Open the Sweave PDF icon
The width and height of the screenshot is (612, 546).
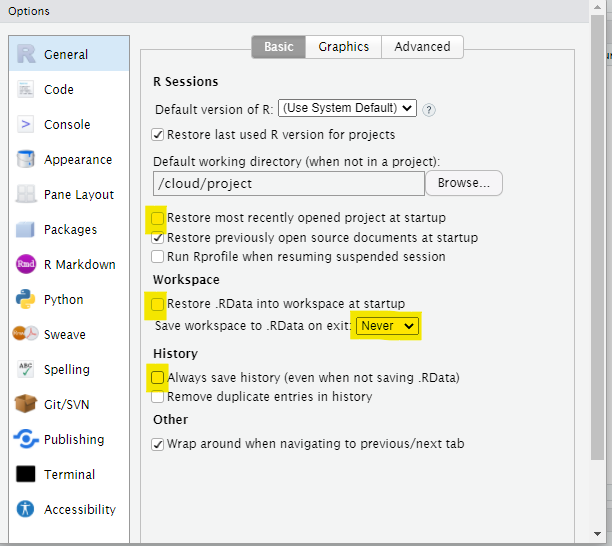click(x=26, y=334)
